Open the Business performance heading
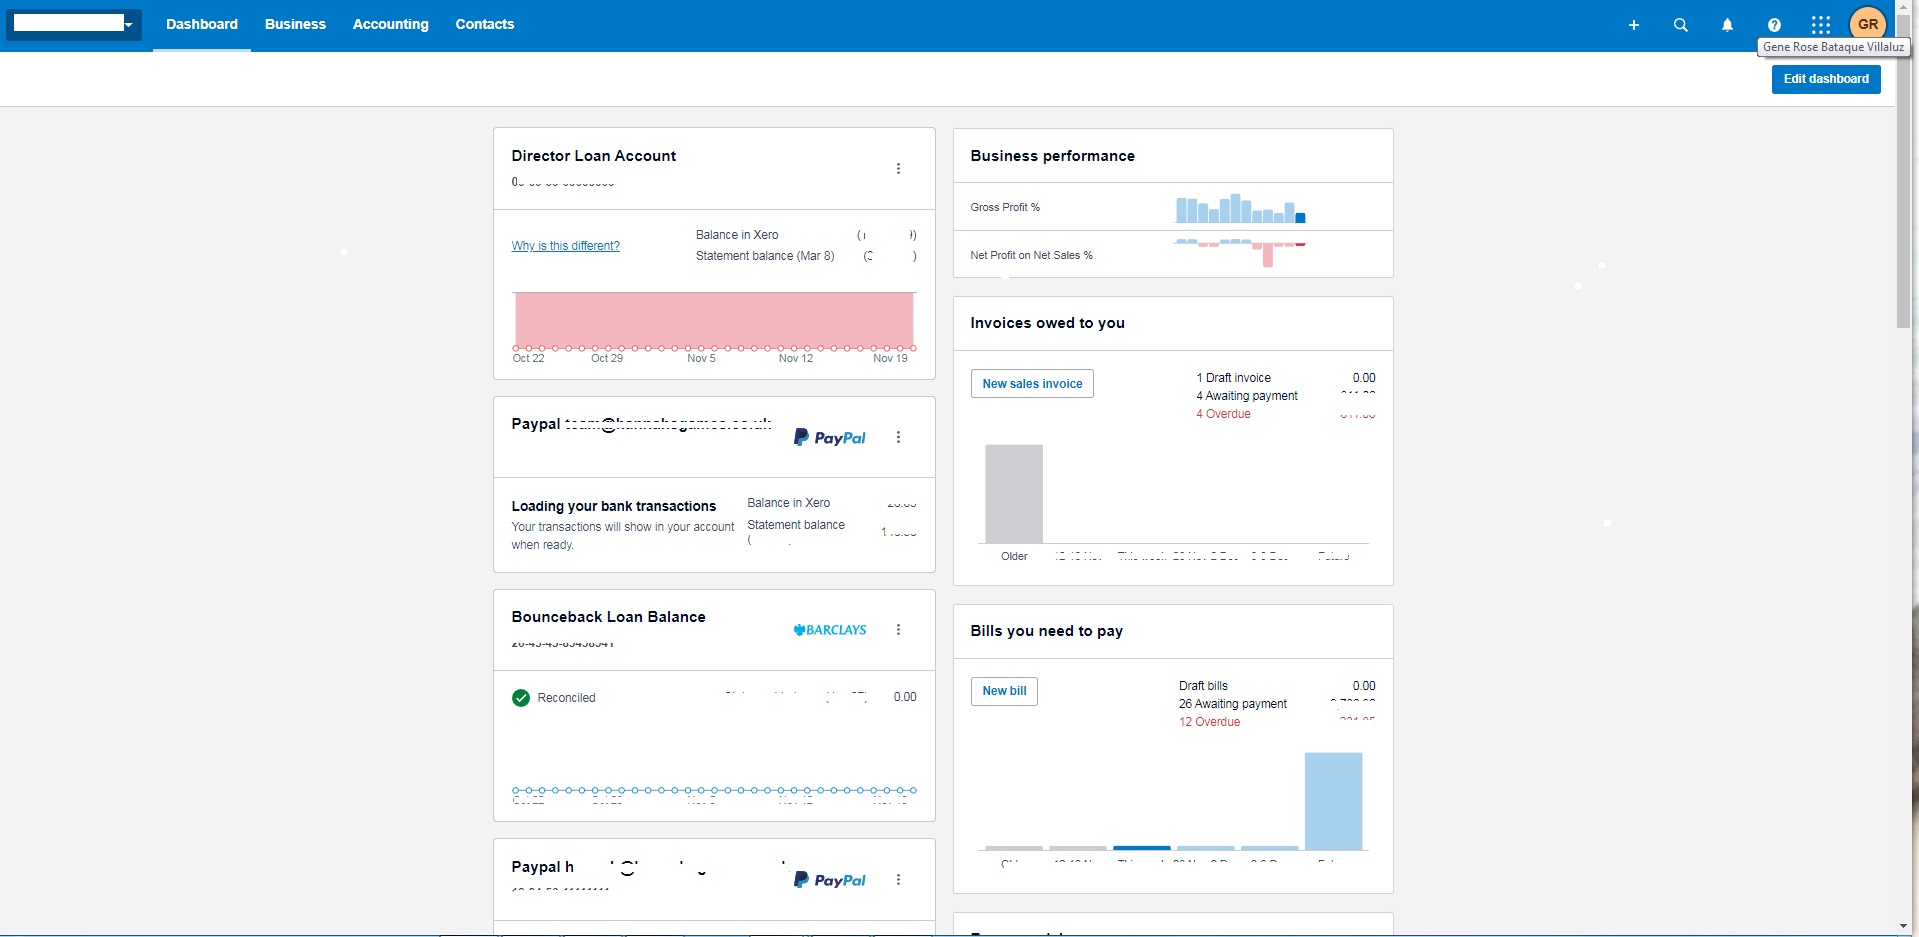This screenshot has width=1919, height=937. 1052,156
